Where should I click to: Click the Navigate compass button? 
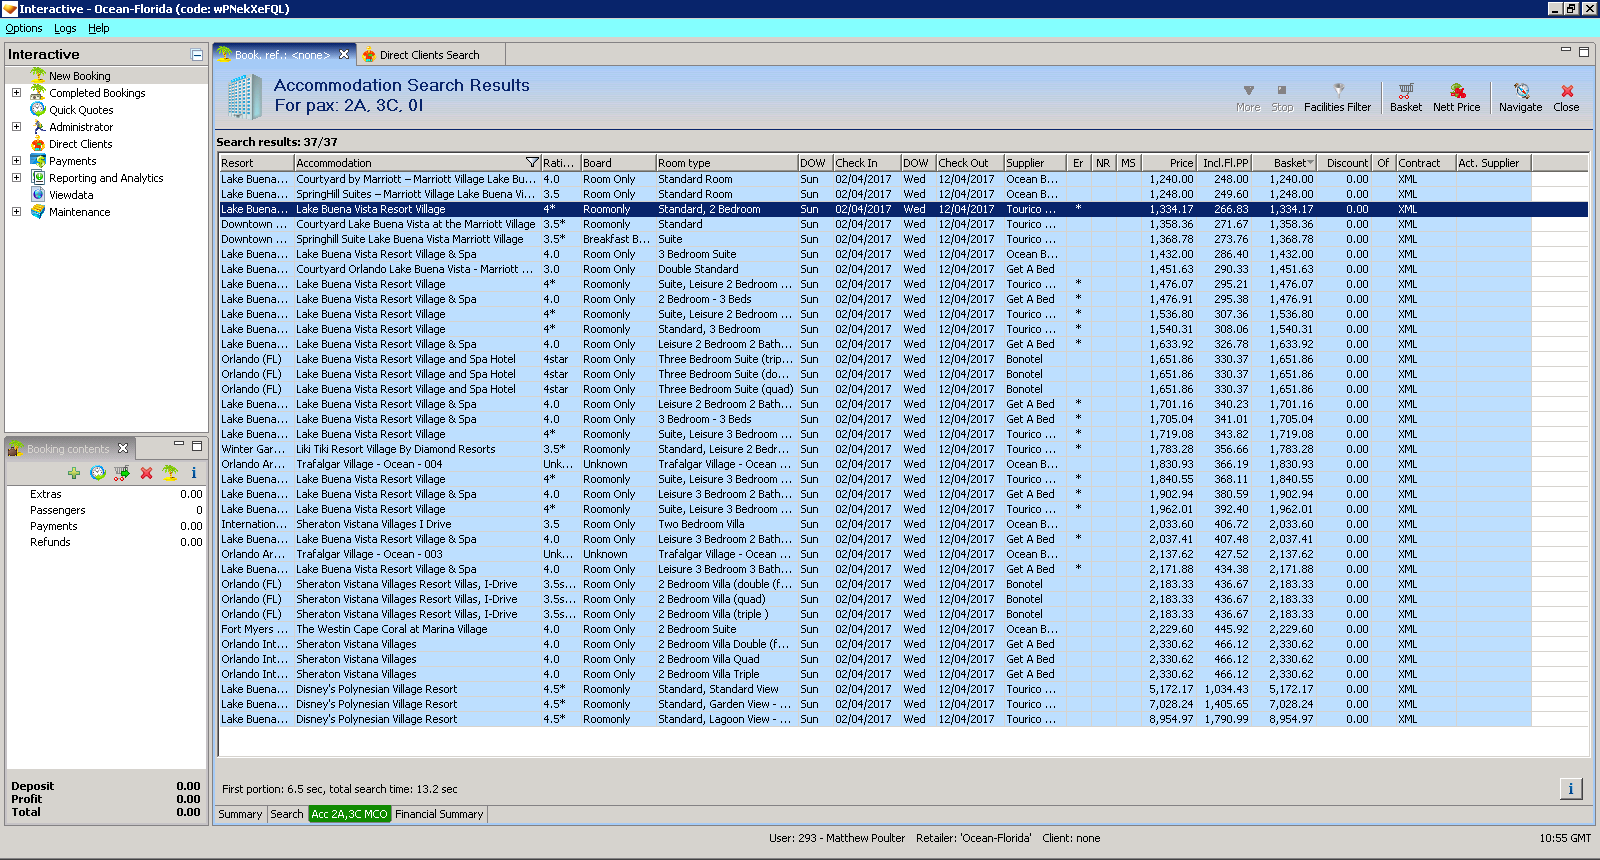click(x=1520, y=97)
